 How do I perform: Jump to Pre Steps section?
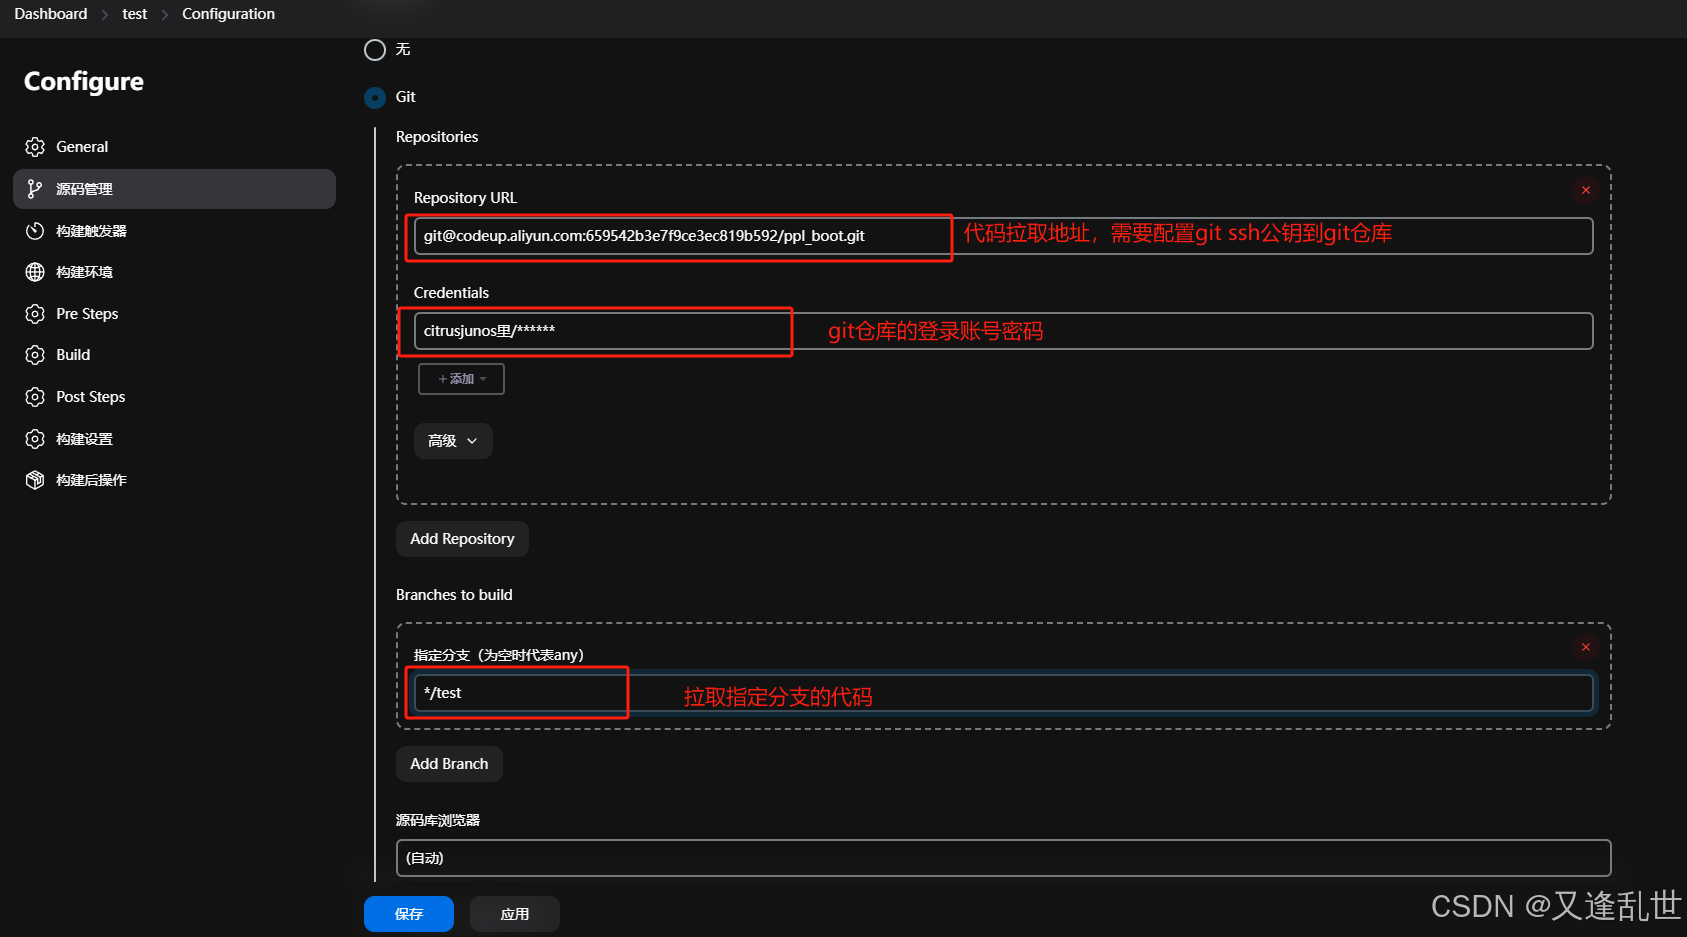coord(174,314)
